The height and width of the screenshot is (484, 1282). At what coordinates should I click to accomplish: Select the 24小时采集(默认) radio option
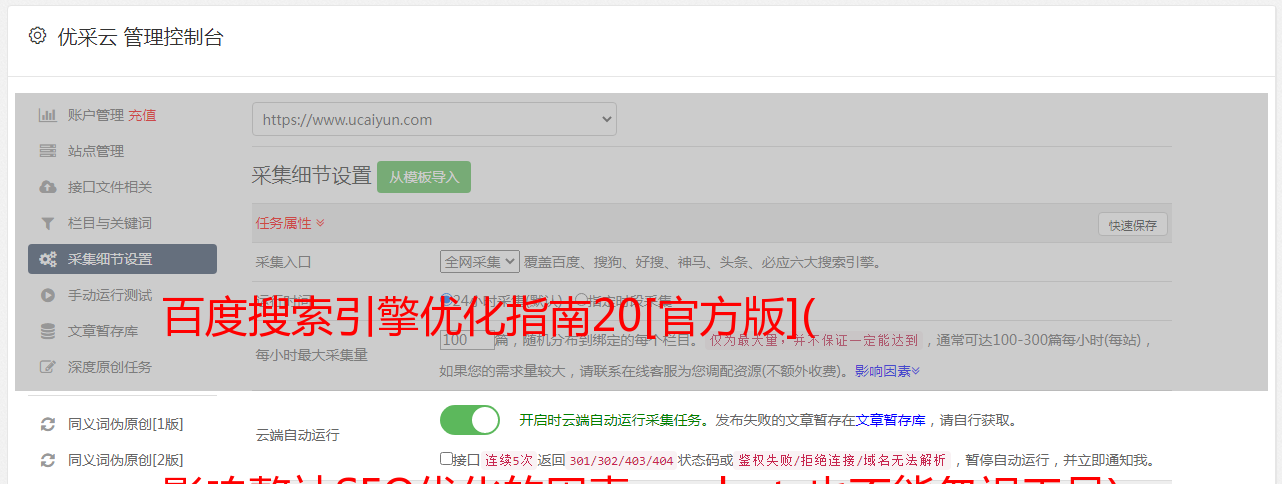(447, 299)
